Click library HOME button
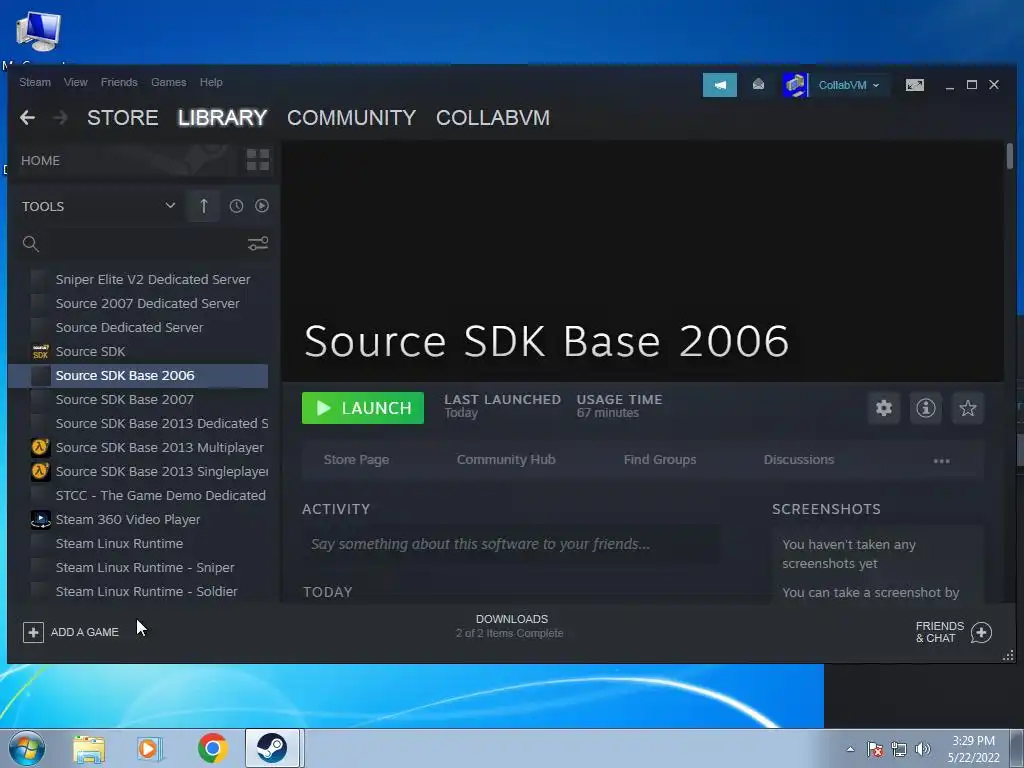The height and width of the screenshot is (768, 1024). point(40,161)
